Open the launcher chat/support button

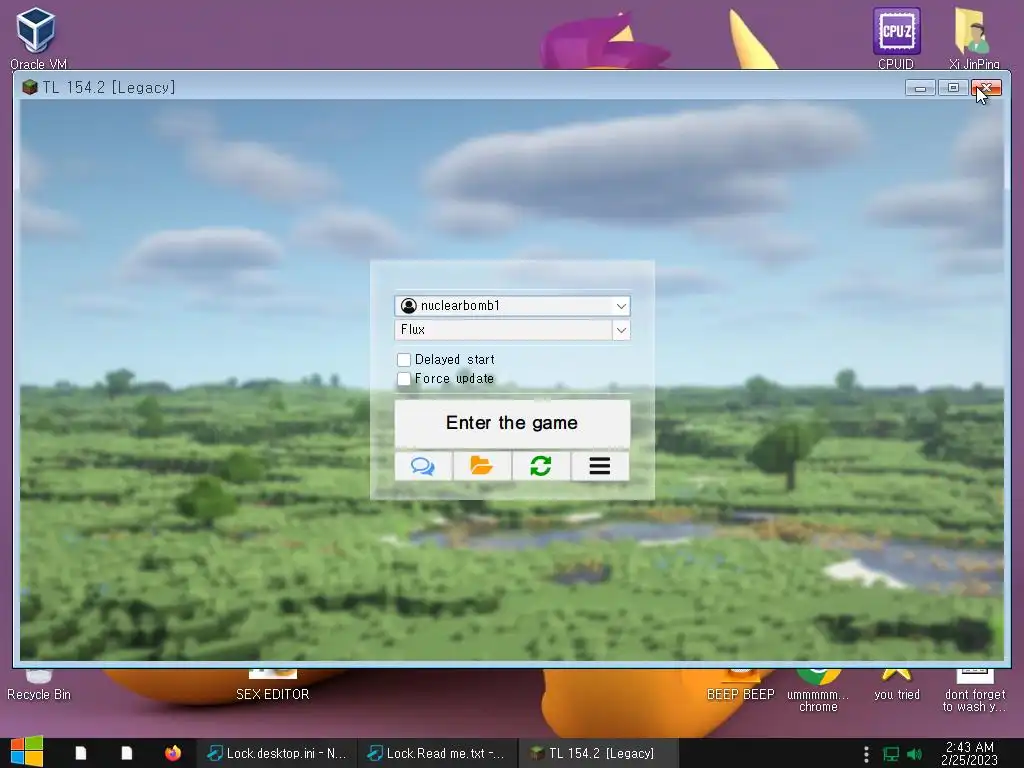(423, 466)
